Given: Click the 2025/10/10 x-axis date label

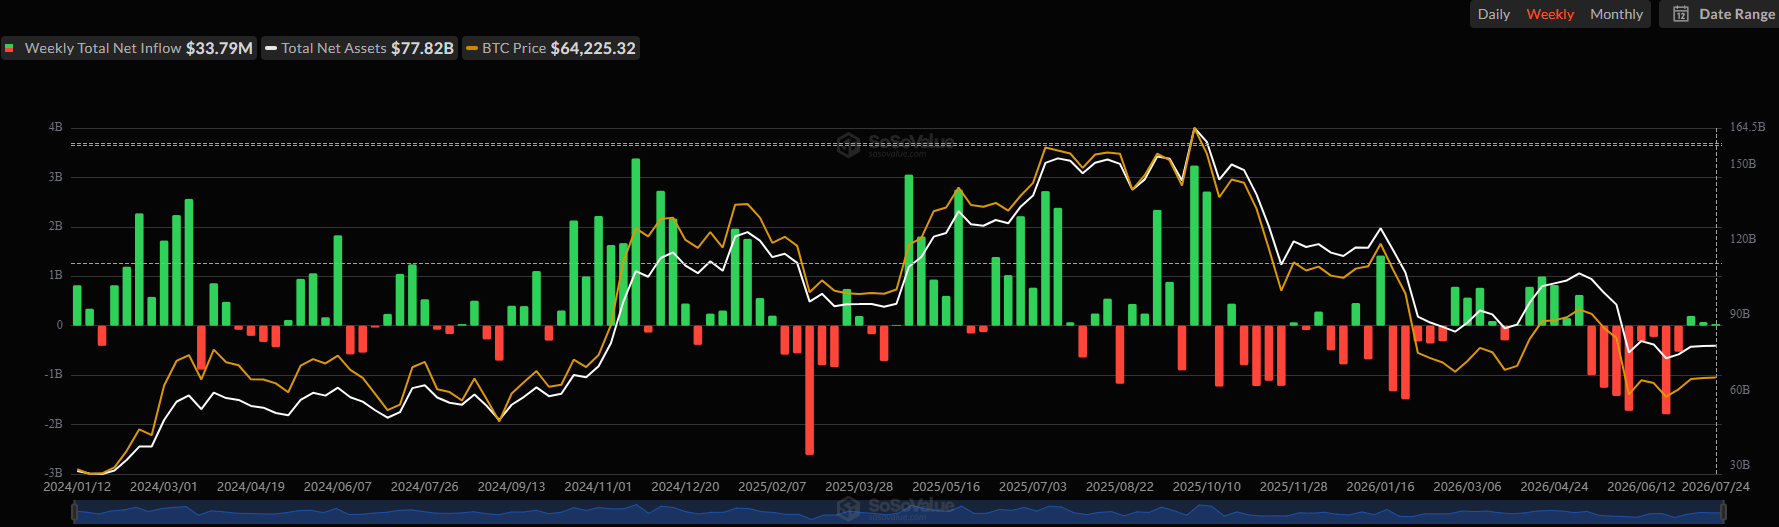Looking at the screenshot, I should pos(1207,487).
